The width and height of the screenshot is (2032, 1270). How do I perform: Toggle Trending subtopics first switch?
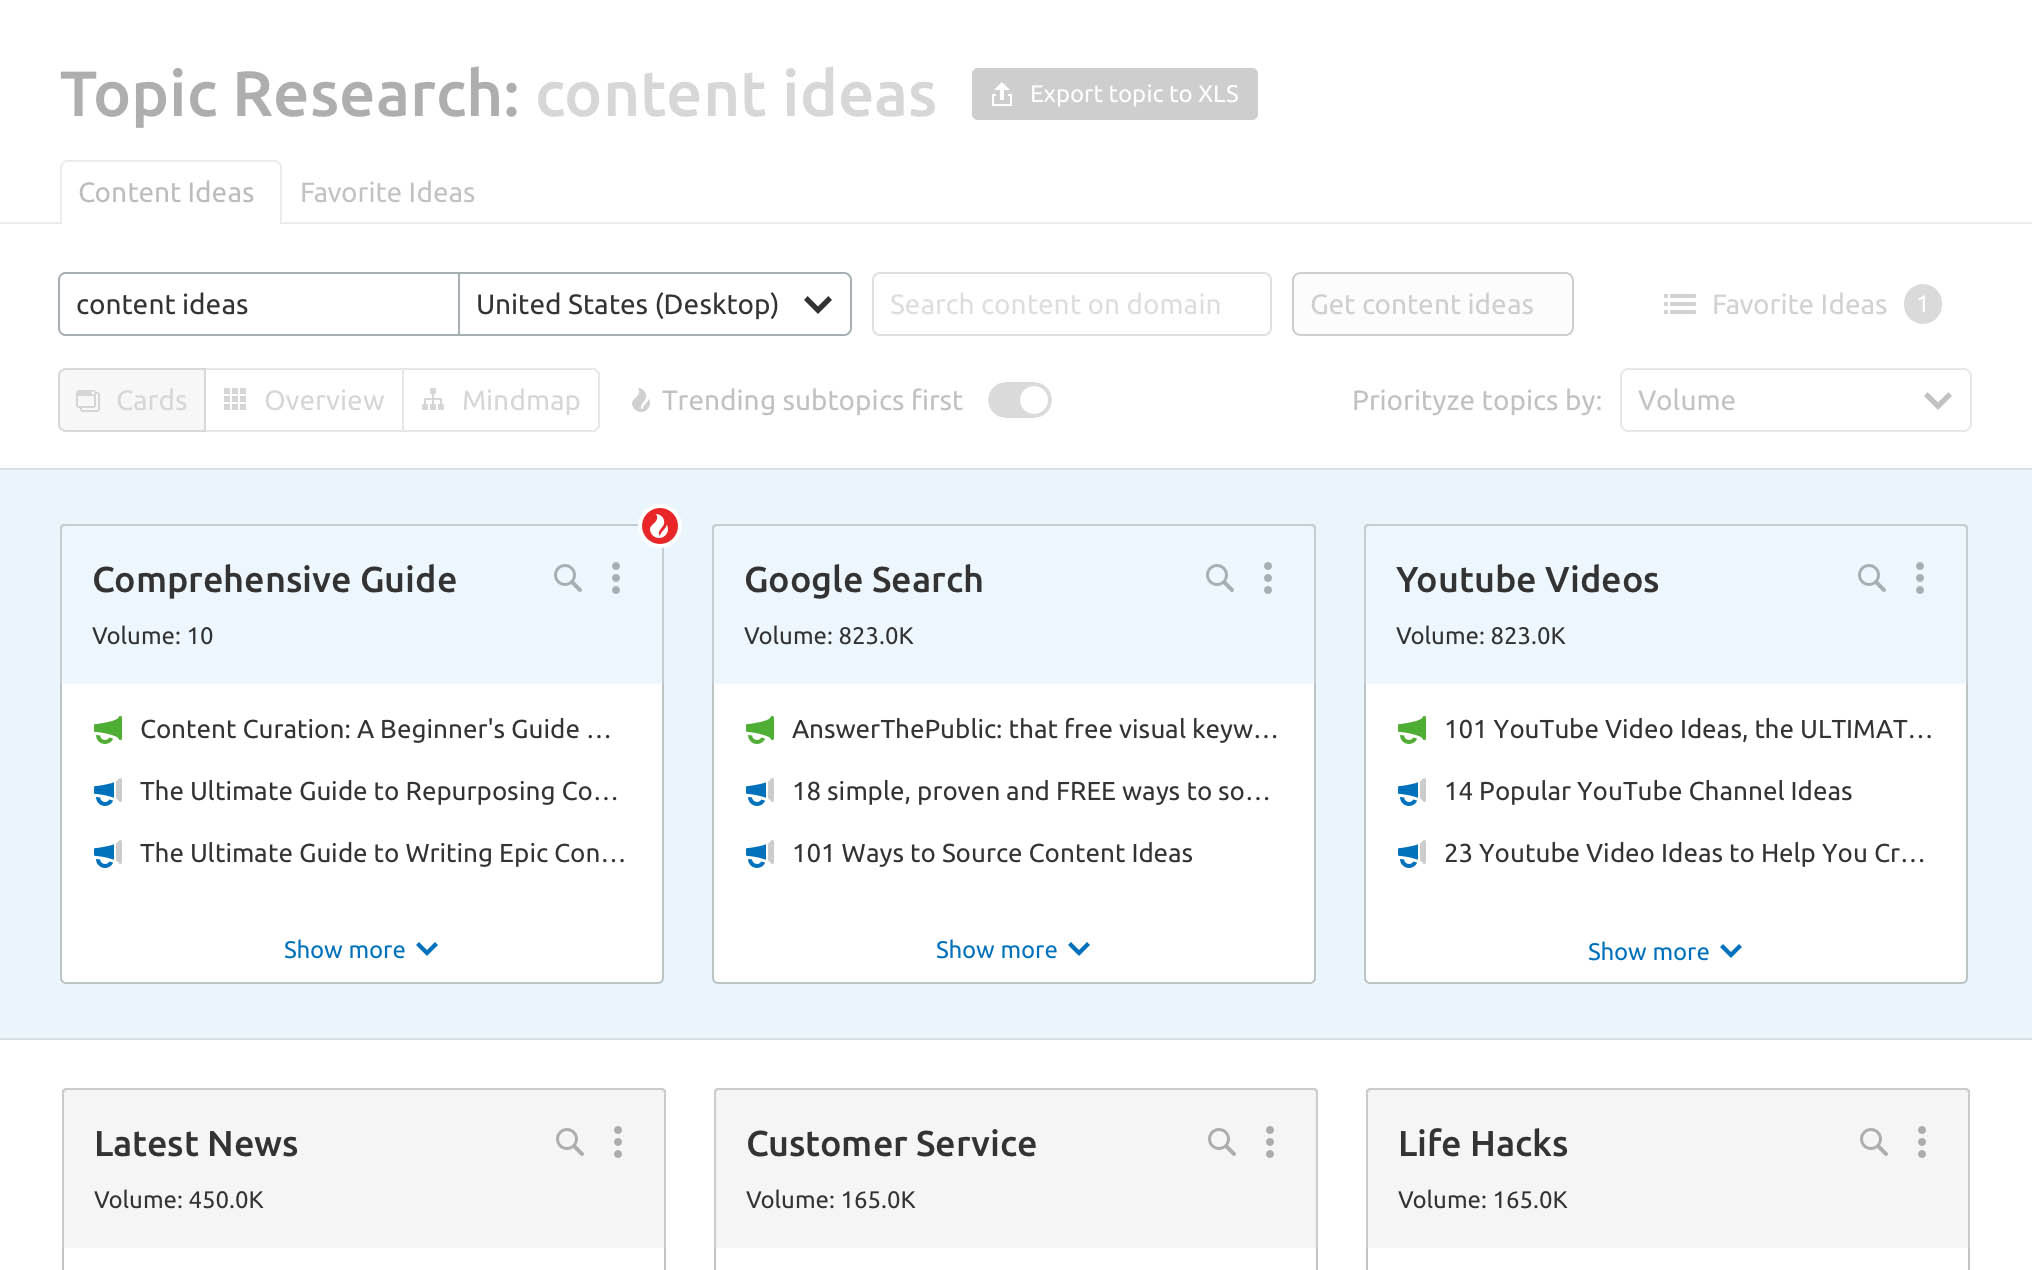click(x=1019, y=400)
